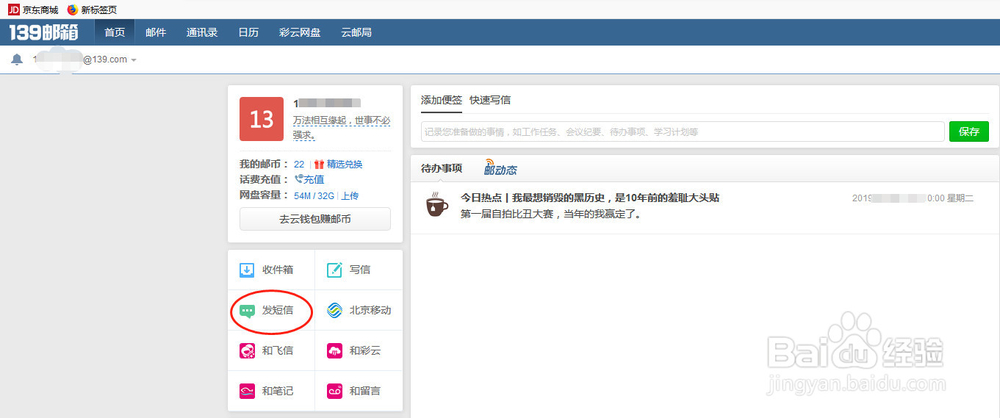1000x418 pixels.
Task: Click the phone icon beside 充值
Action: (x=298, y=179)
